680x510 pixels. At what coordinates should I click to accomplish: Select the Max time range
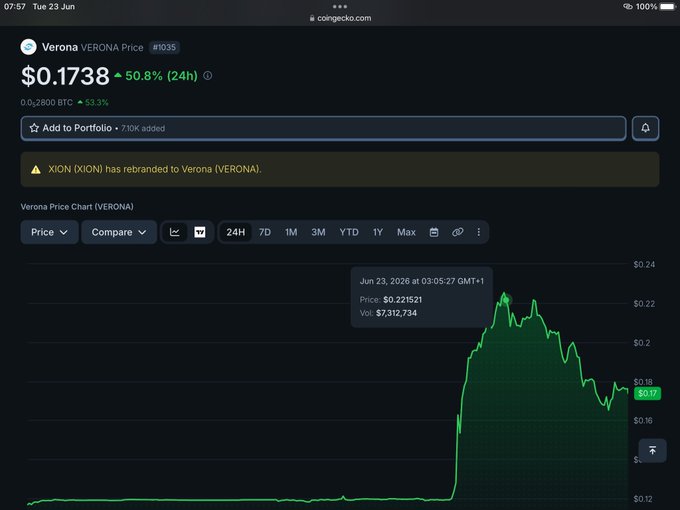406,232
